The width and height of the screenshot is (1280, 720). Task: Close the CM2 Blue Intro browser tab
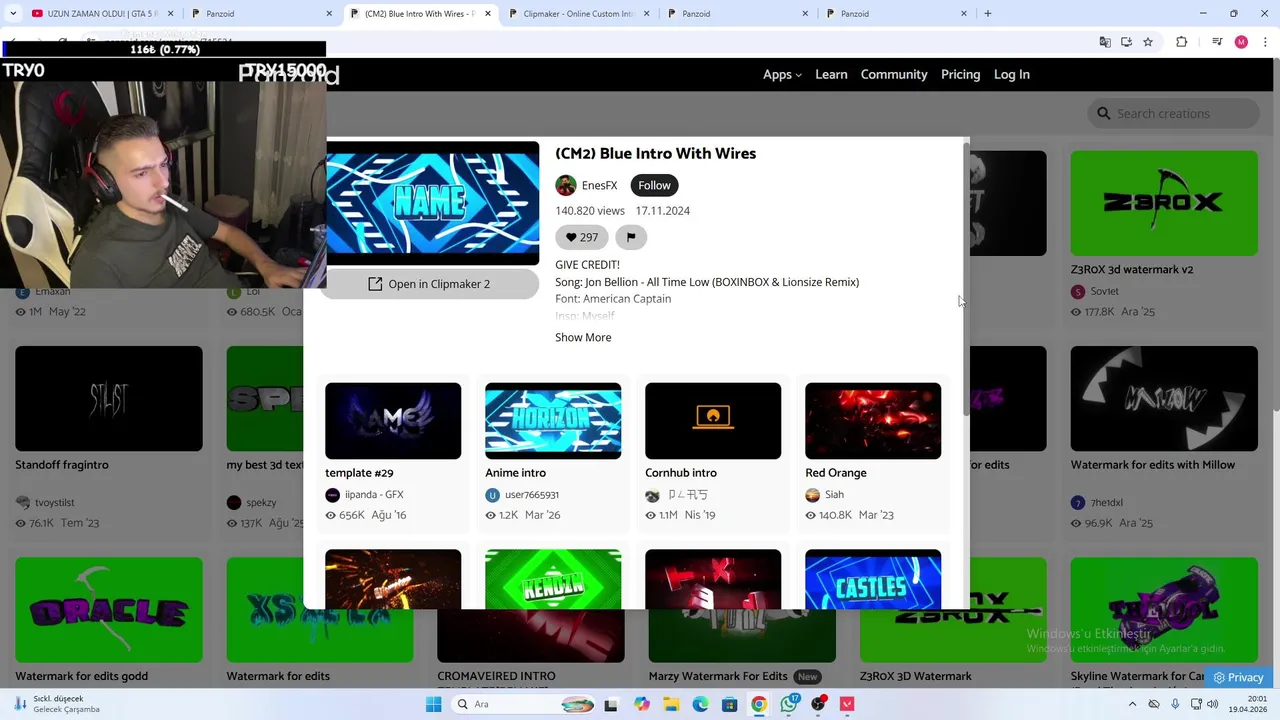pos(488,14)
